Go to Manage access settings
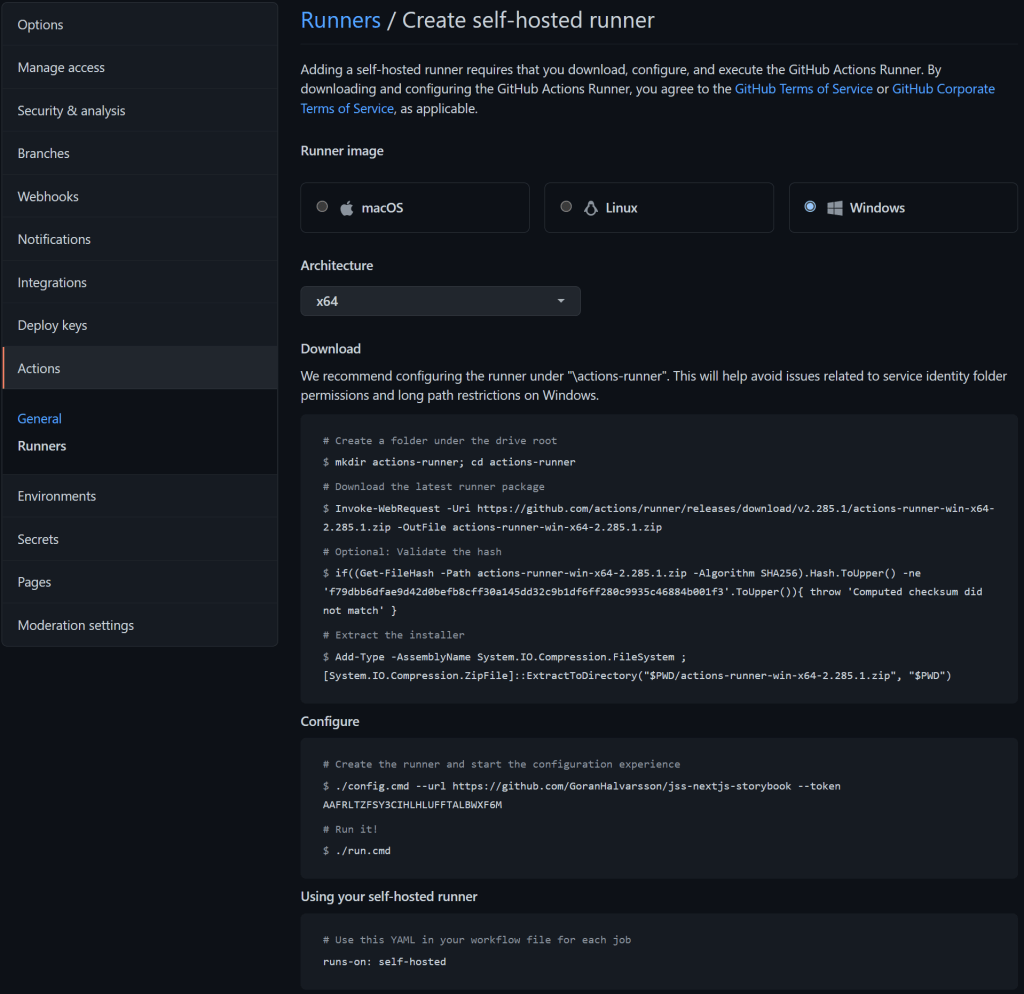This screenshot has height=994, width=1024. [61, 67]
